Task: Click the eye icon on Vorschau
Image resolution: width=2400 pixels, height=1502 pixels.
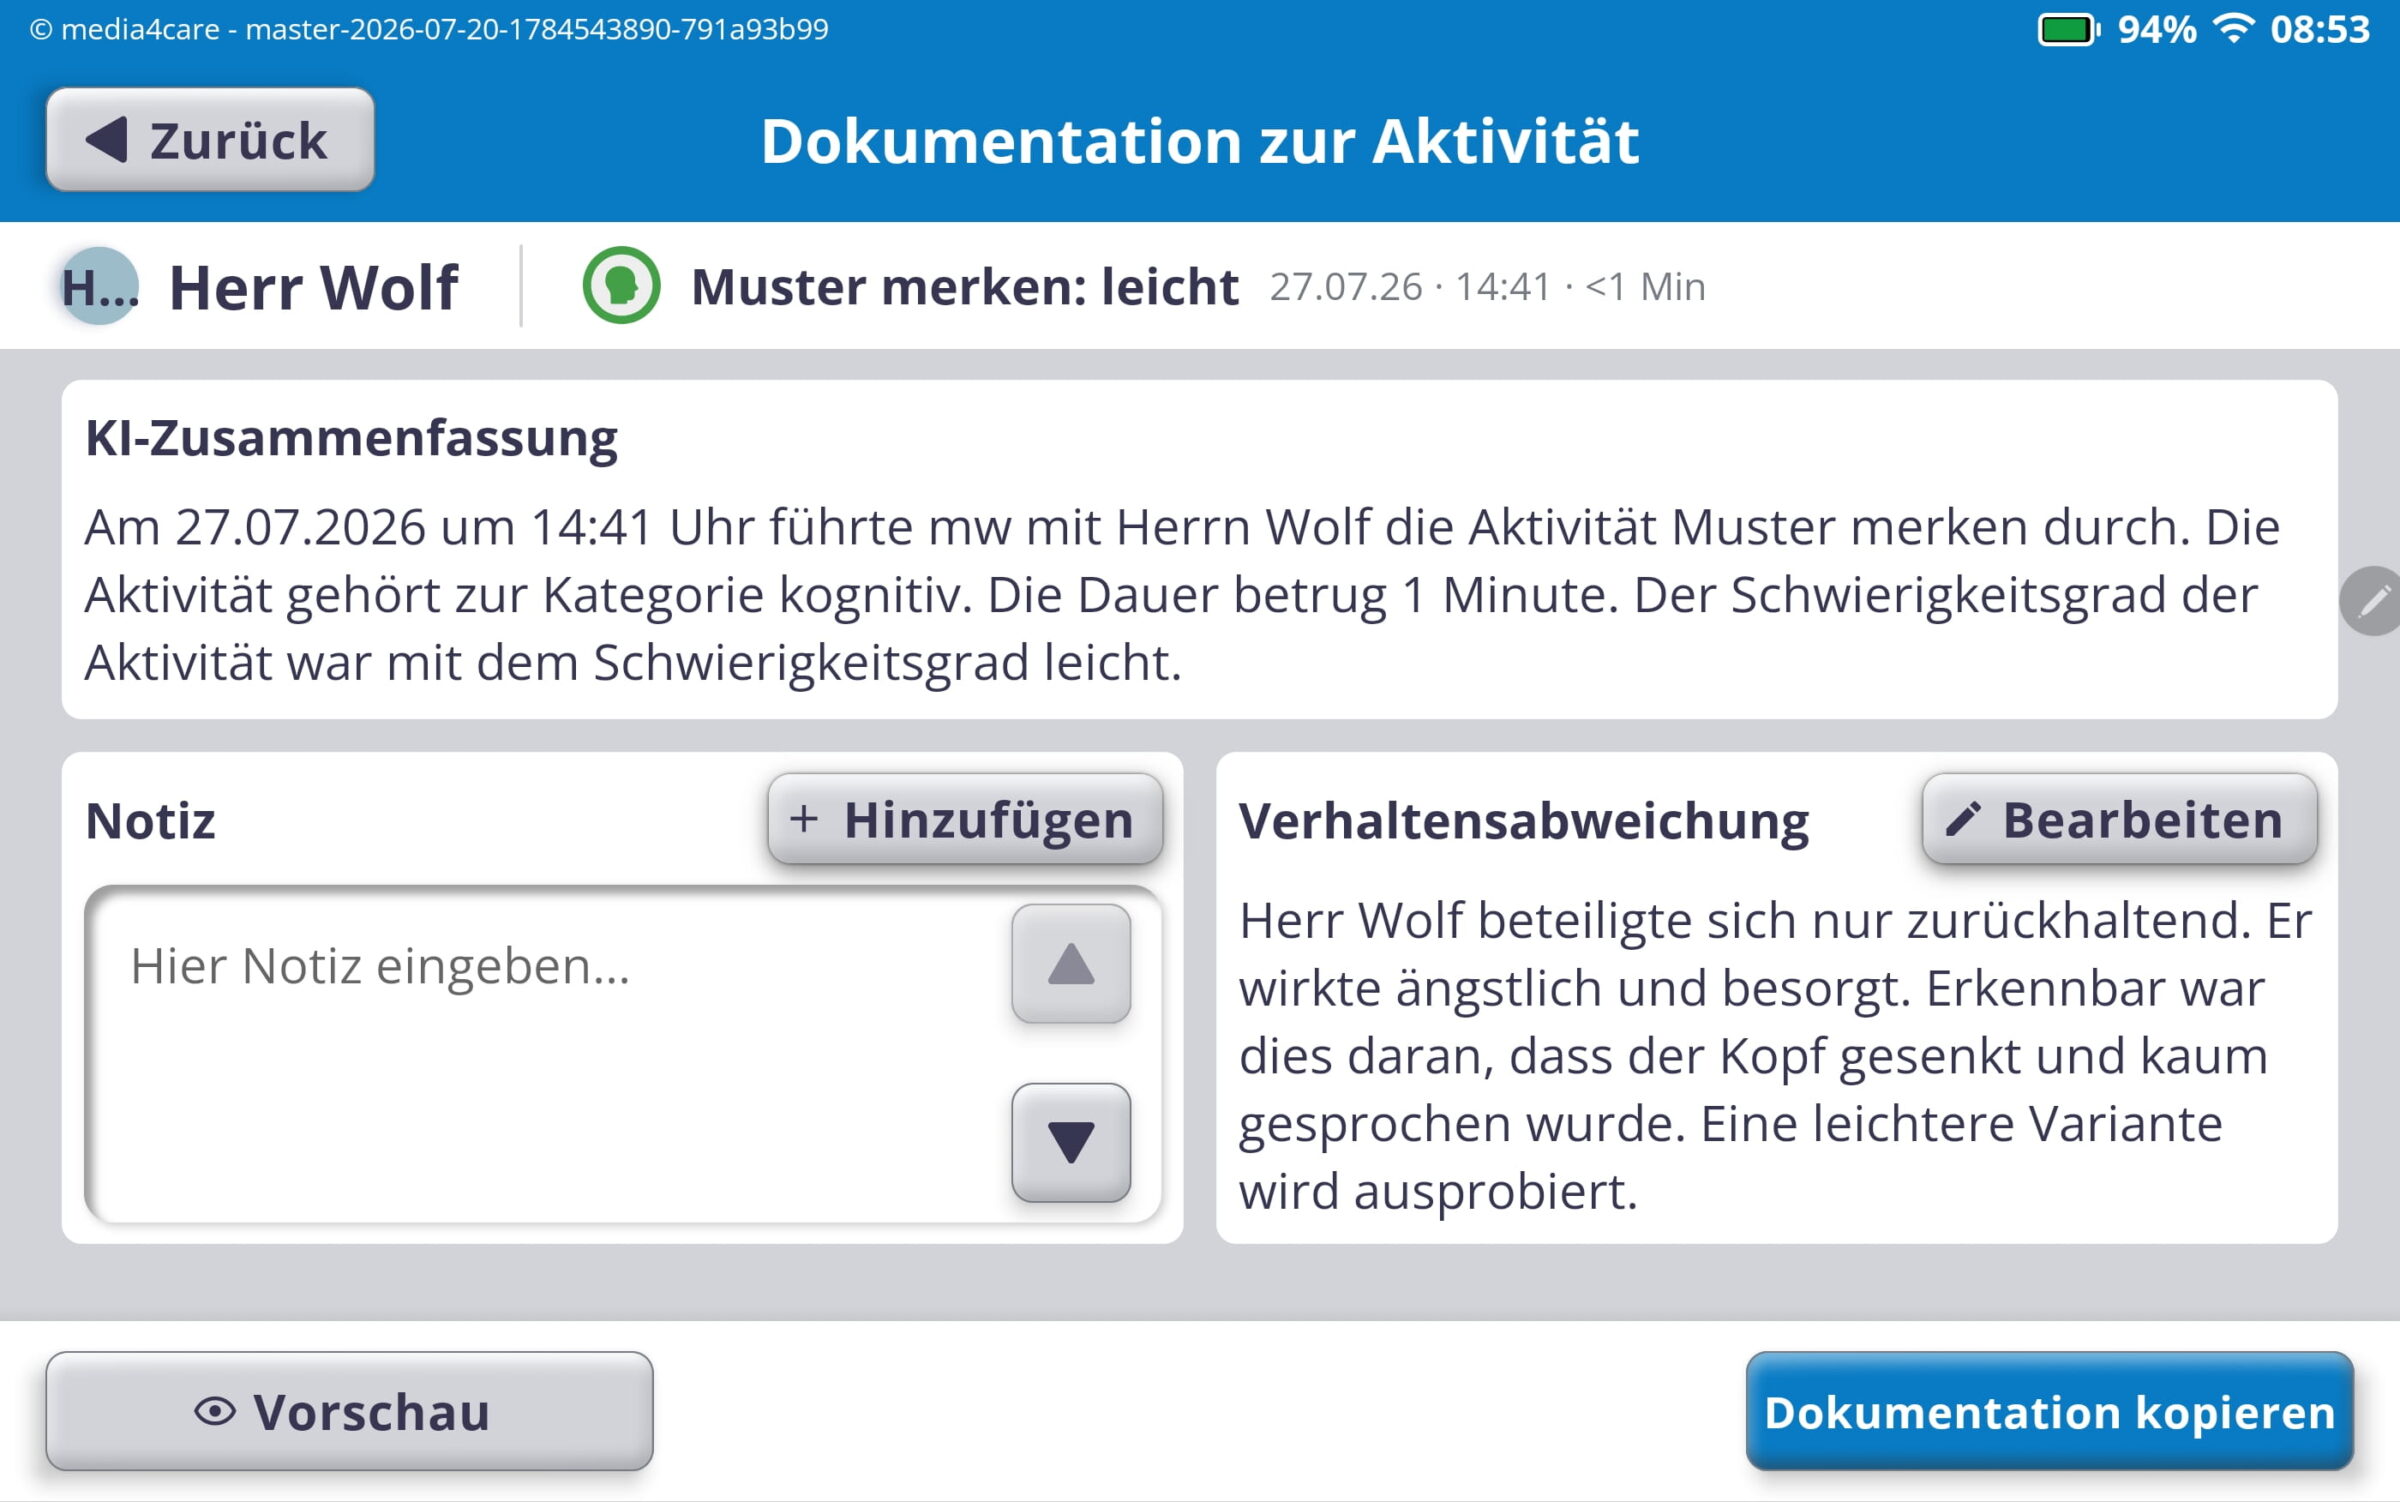Action: [x=215, y=1411]
